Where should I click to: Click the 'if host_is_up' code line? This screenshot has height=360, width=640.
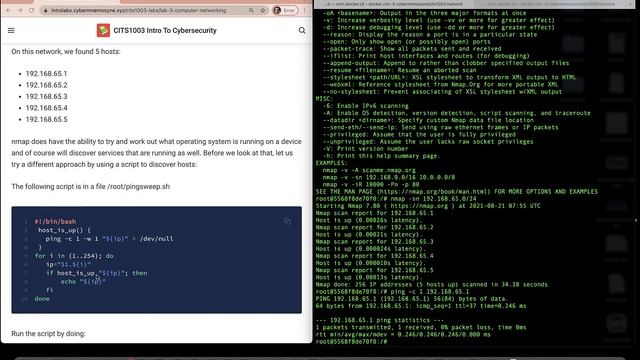(96, 273)
